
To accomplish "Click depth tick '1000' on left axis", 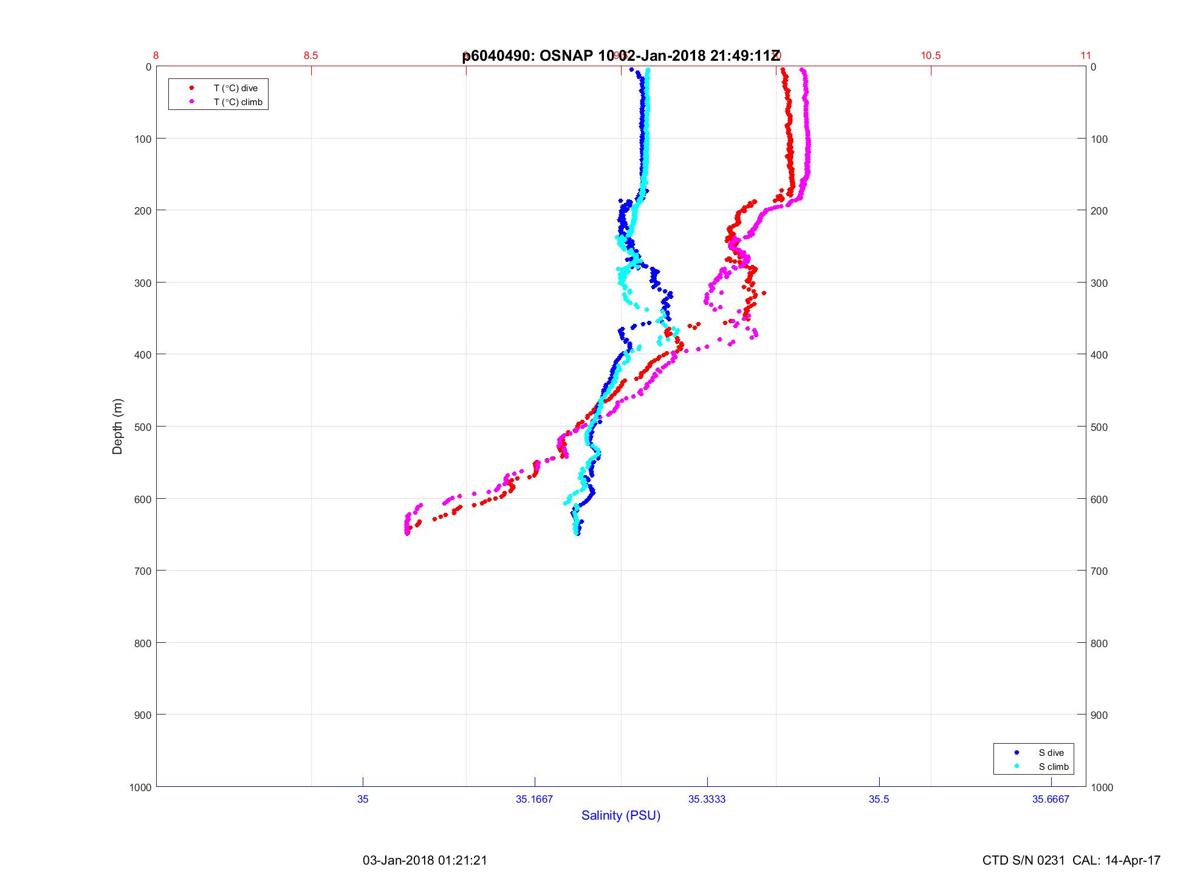I will [x=139, y=787].
